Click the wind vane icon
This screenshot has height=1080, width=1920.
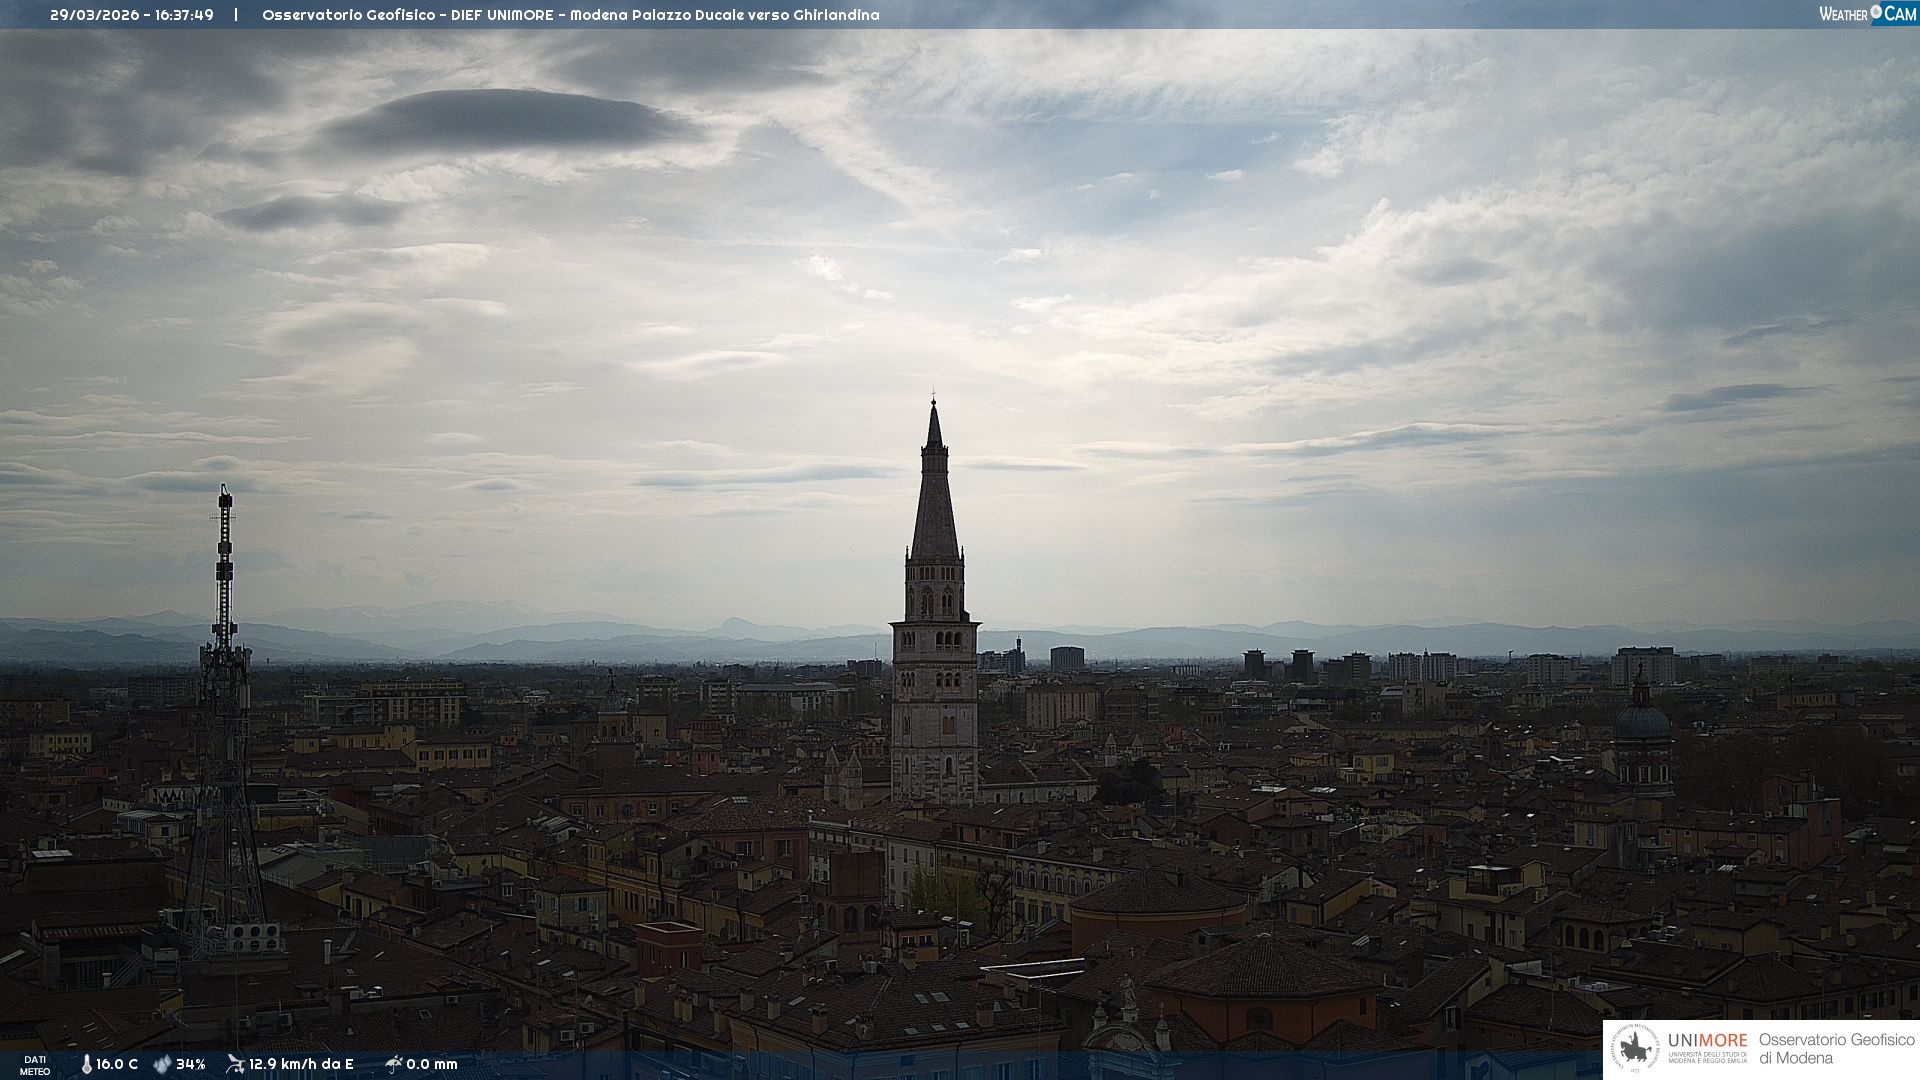pyautogui.click(x=235, y=1064)
